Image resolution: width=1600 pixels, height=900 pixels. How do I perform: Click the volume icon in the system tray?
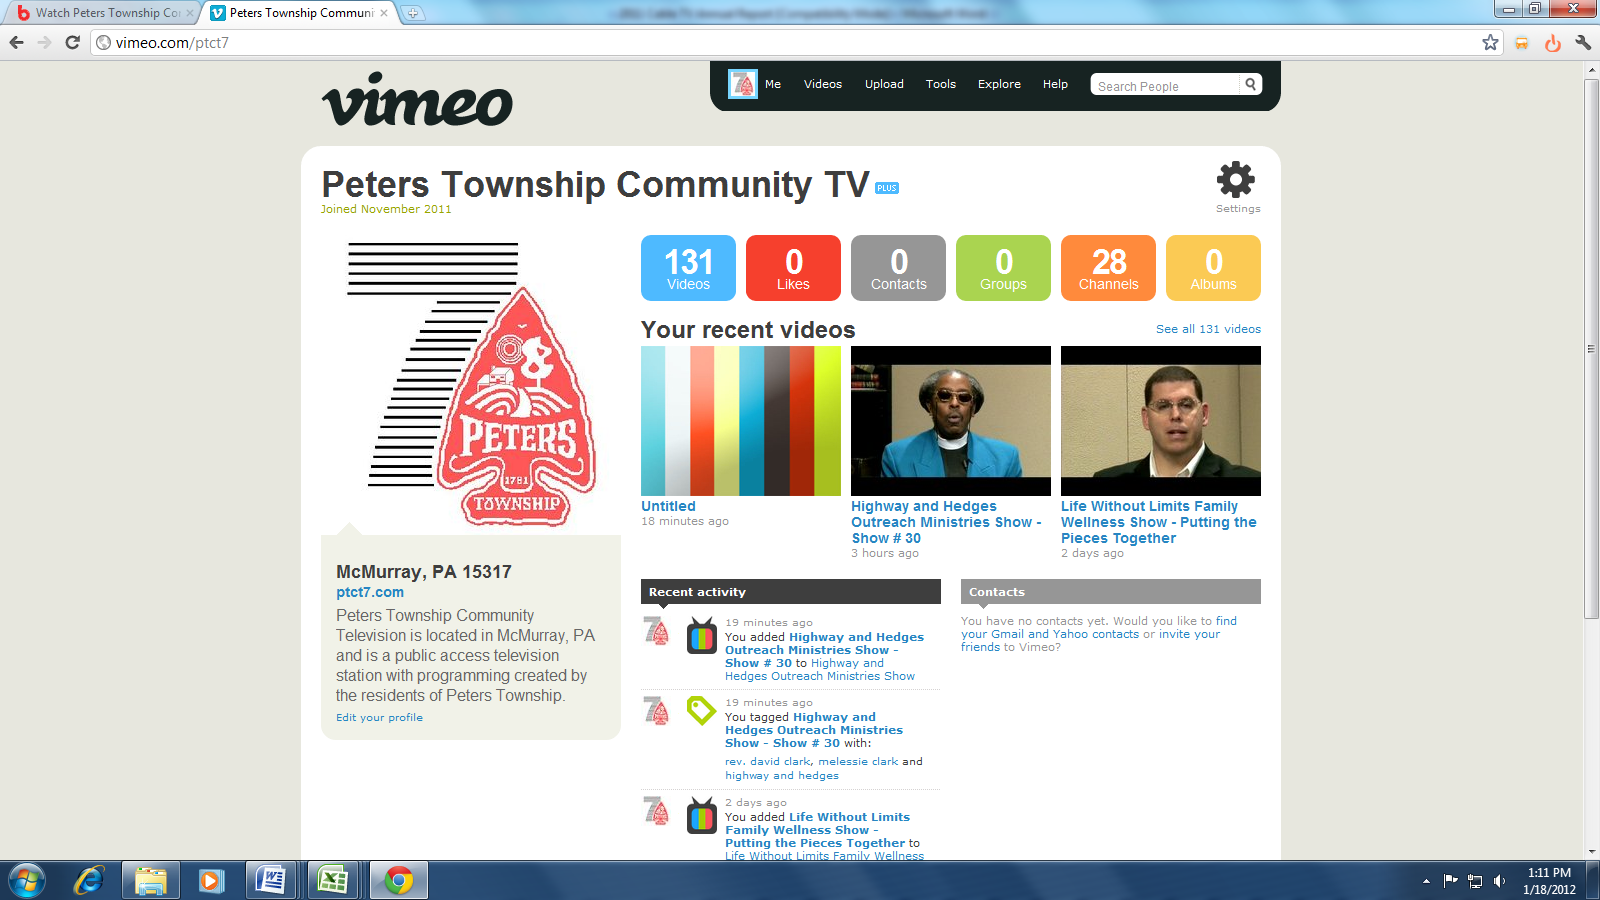tap(1499, 881)
